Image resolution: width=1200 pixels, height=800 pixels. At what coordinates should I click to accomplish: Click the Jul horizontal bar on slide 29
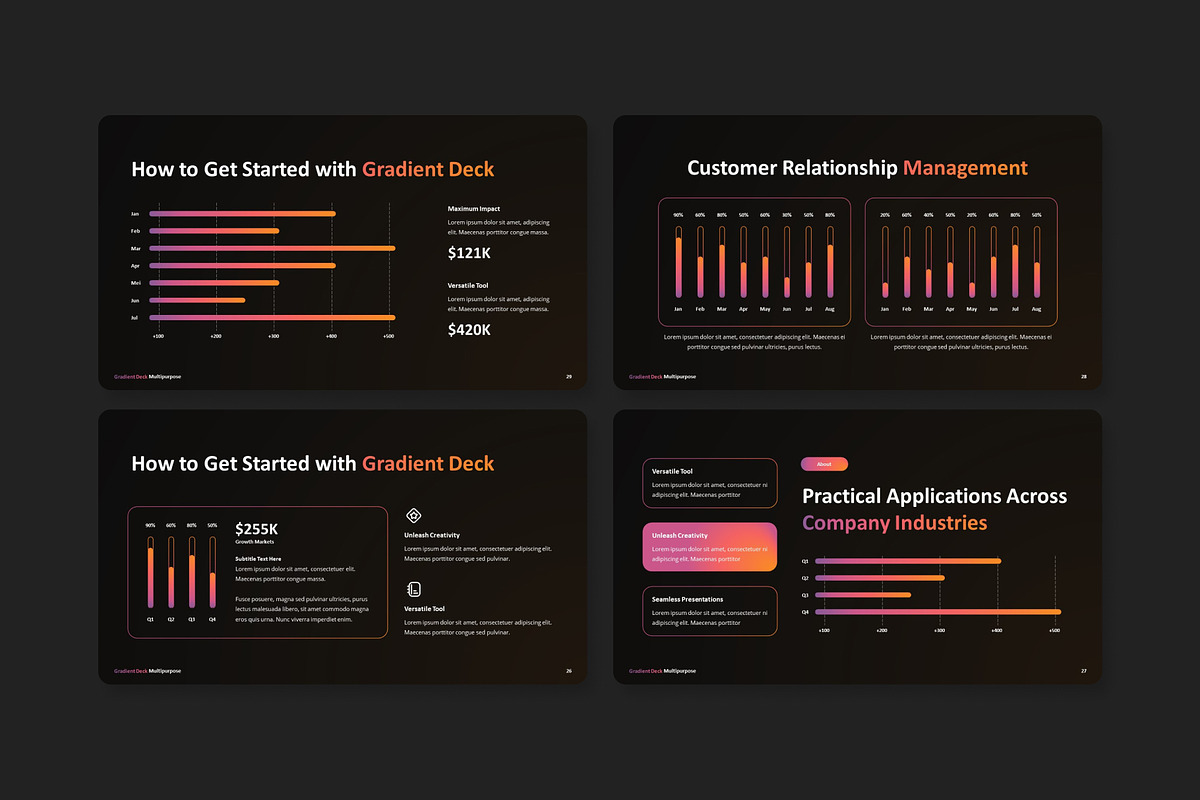pos(272,317)
